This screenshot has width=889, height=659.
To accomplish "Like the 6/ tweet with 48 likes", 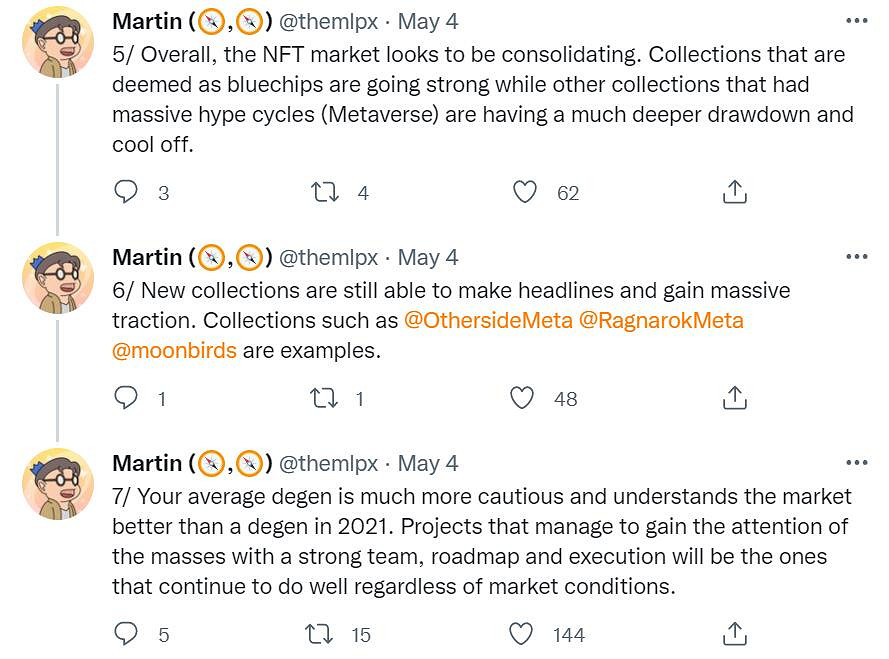I will [x=523, y=398].
